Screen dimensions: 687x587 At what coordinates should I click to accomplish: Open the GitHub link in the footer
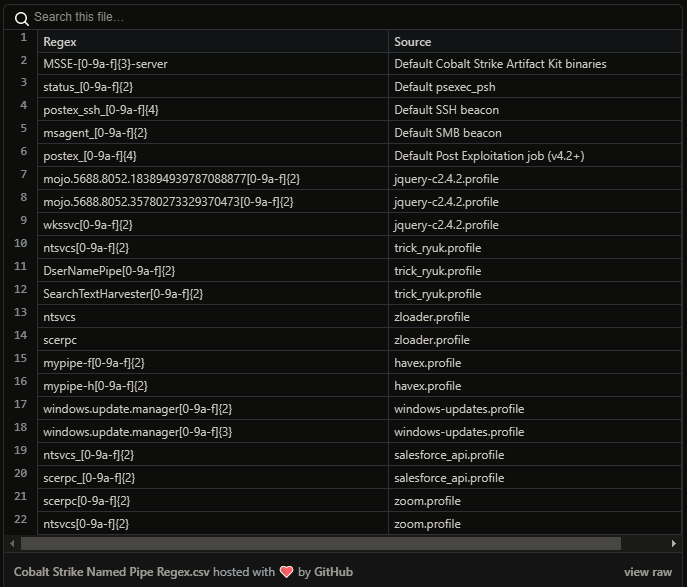tap(333, 572)
